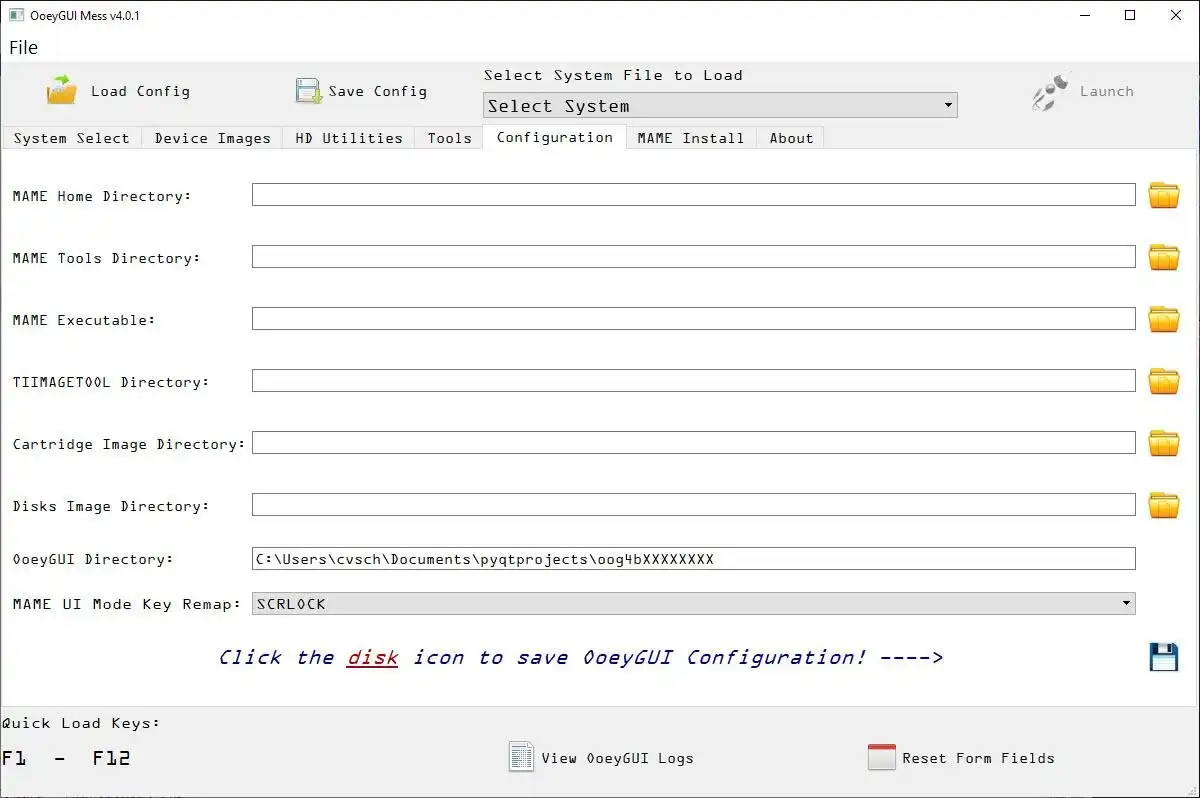This screenshot has width=1200, height=798.
Task: Open the File menu
Action: click(24, 47)
